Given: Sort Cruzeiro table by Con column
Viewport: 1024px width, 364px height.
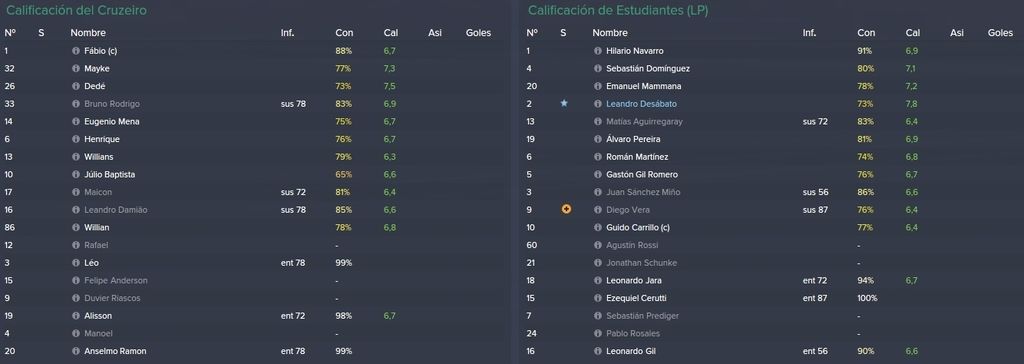Looking at the screenshot, I should tap(344, 33).
